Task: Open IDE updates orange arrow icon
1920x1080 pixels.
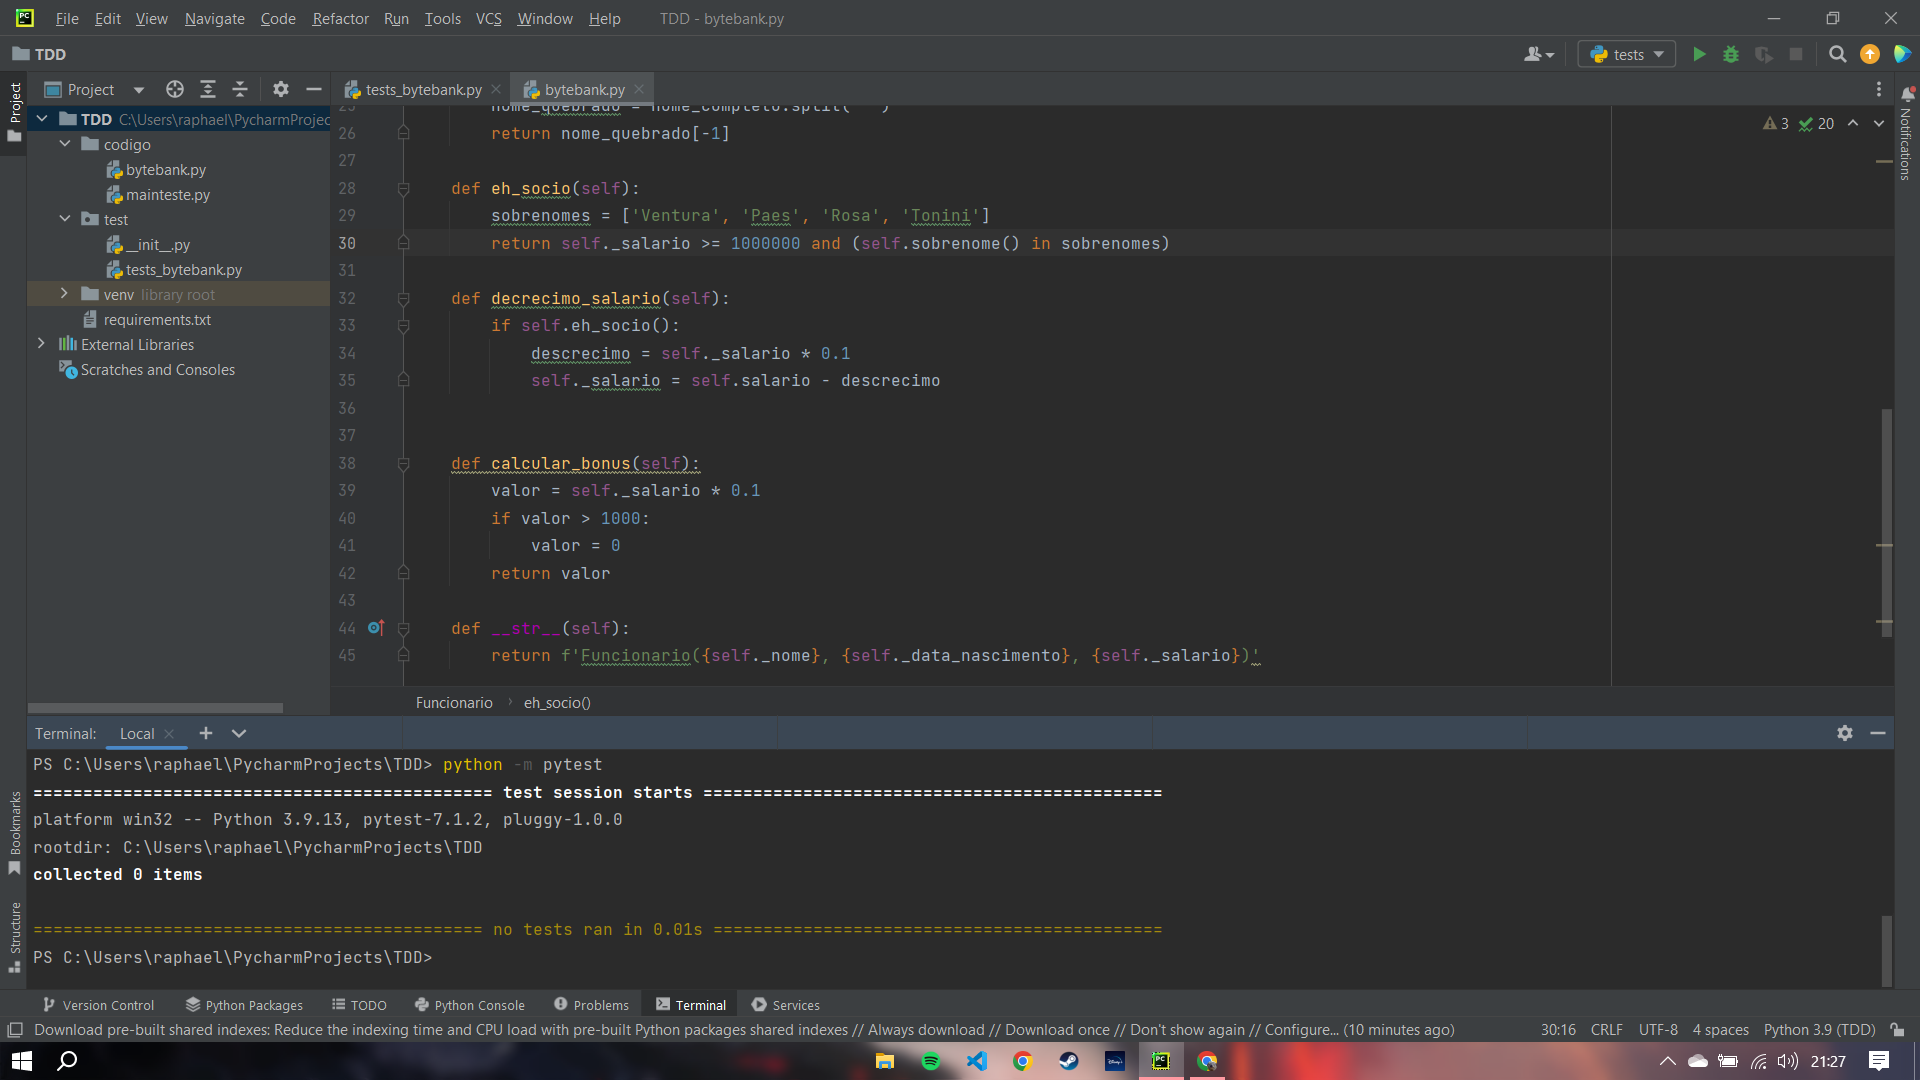Action: [x=1869, y=54]
